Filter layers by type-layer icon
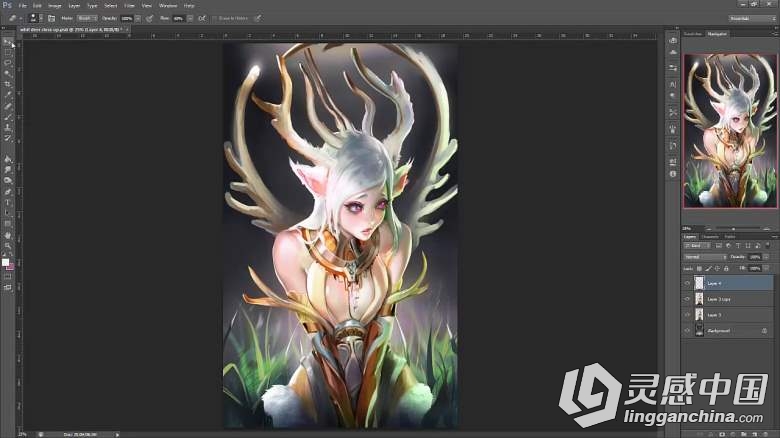The image size is (780, 438). pyautogui.click(x=738, y=246)
